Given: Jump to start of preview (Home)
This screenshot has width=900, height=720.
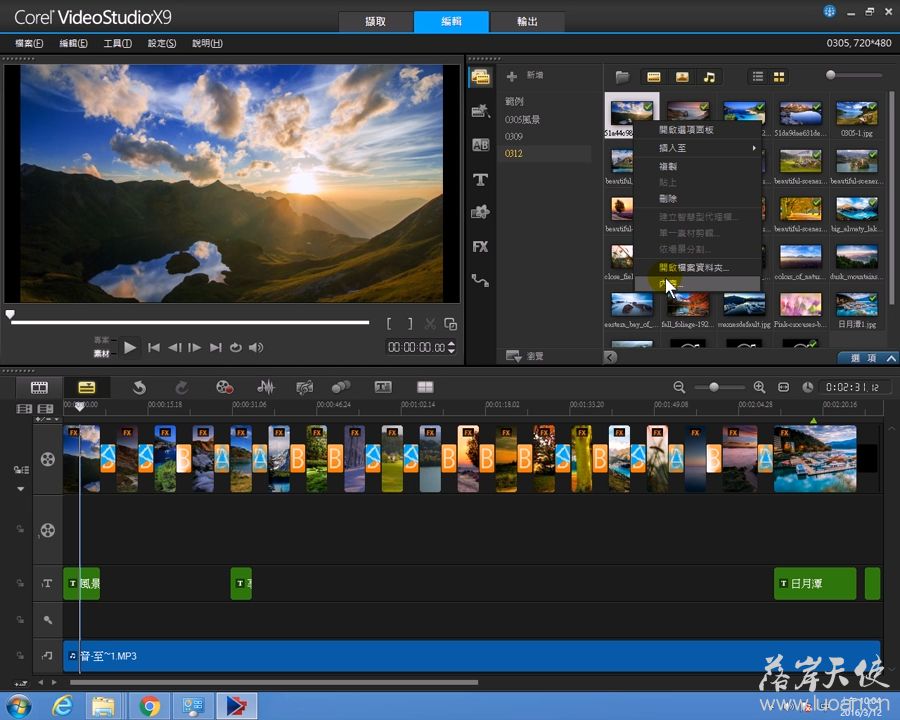Looking at the screenshot, I should click(x=153, y=347).
